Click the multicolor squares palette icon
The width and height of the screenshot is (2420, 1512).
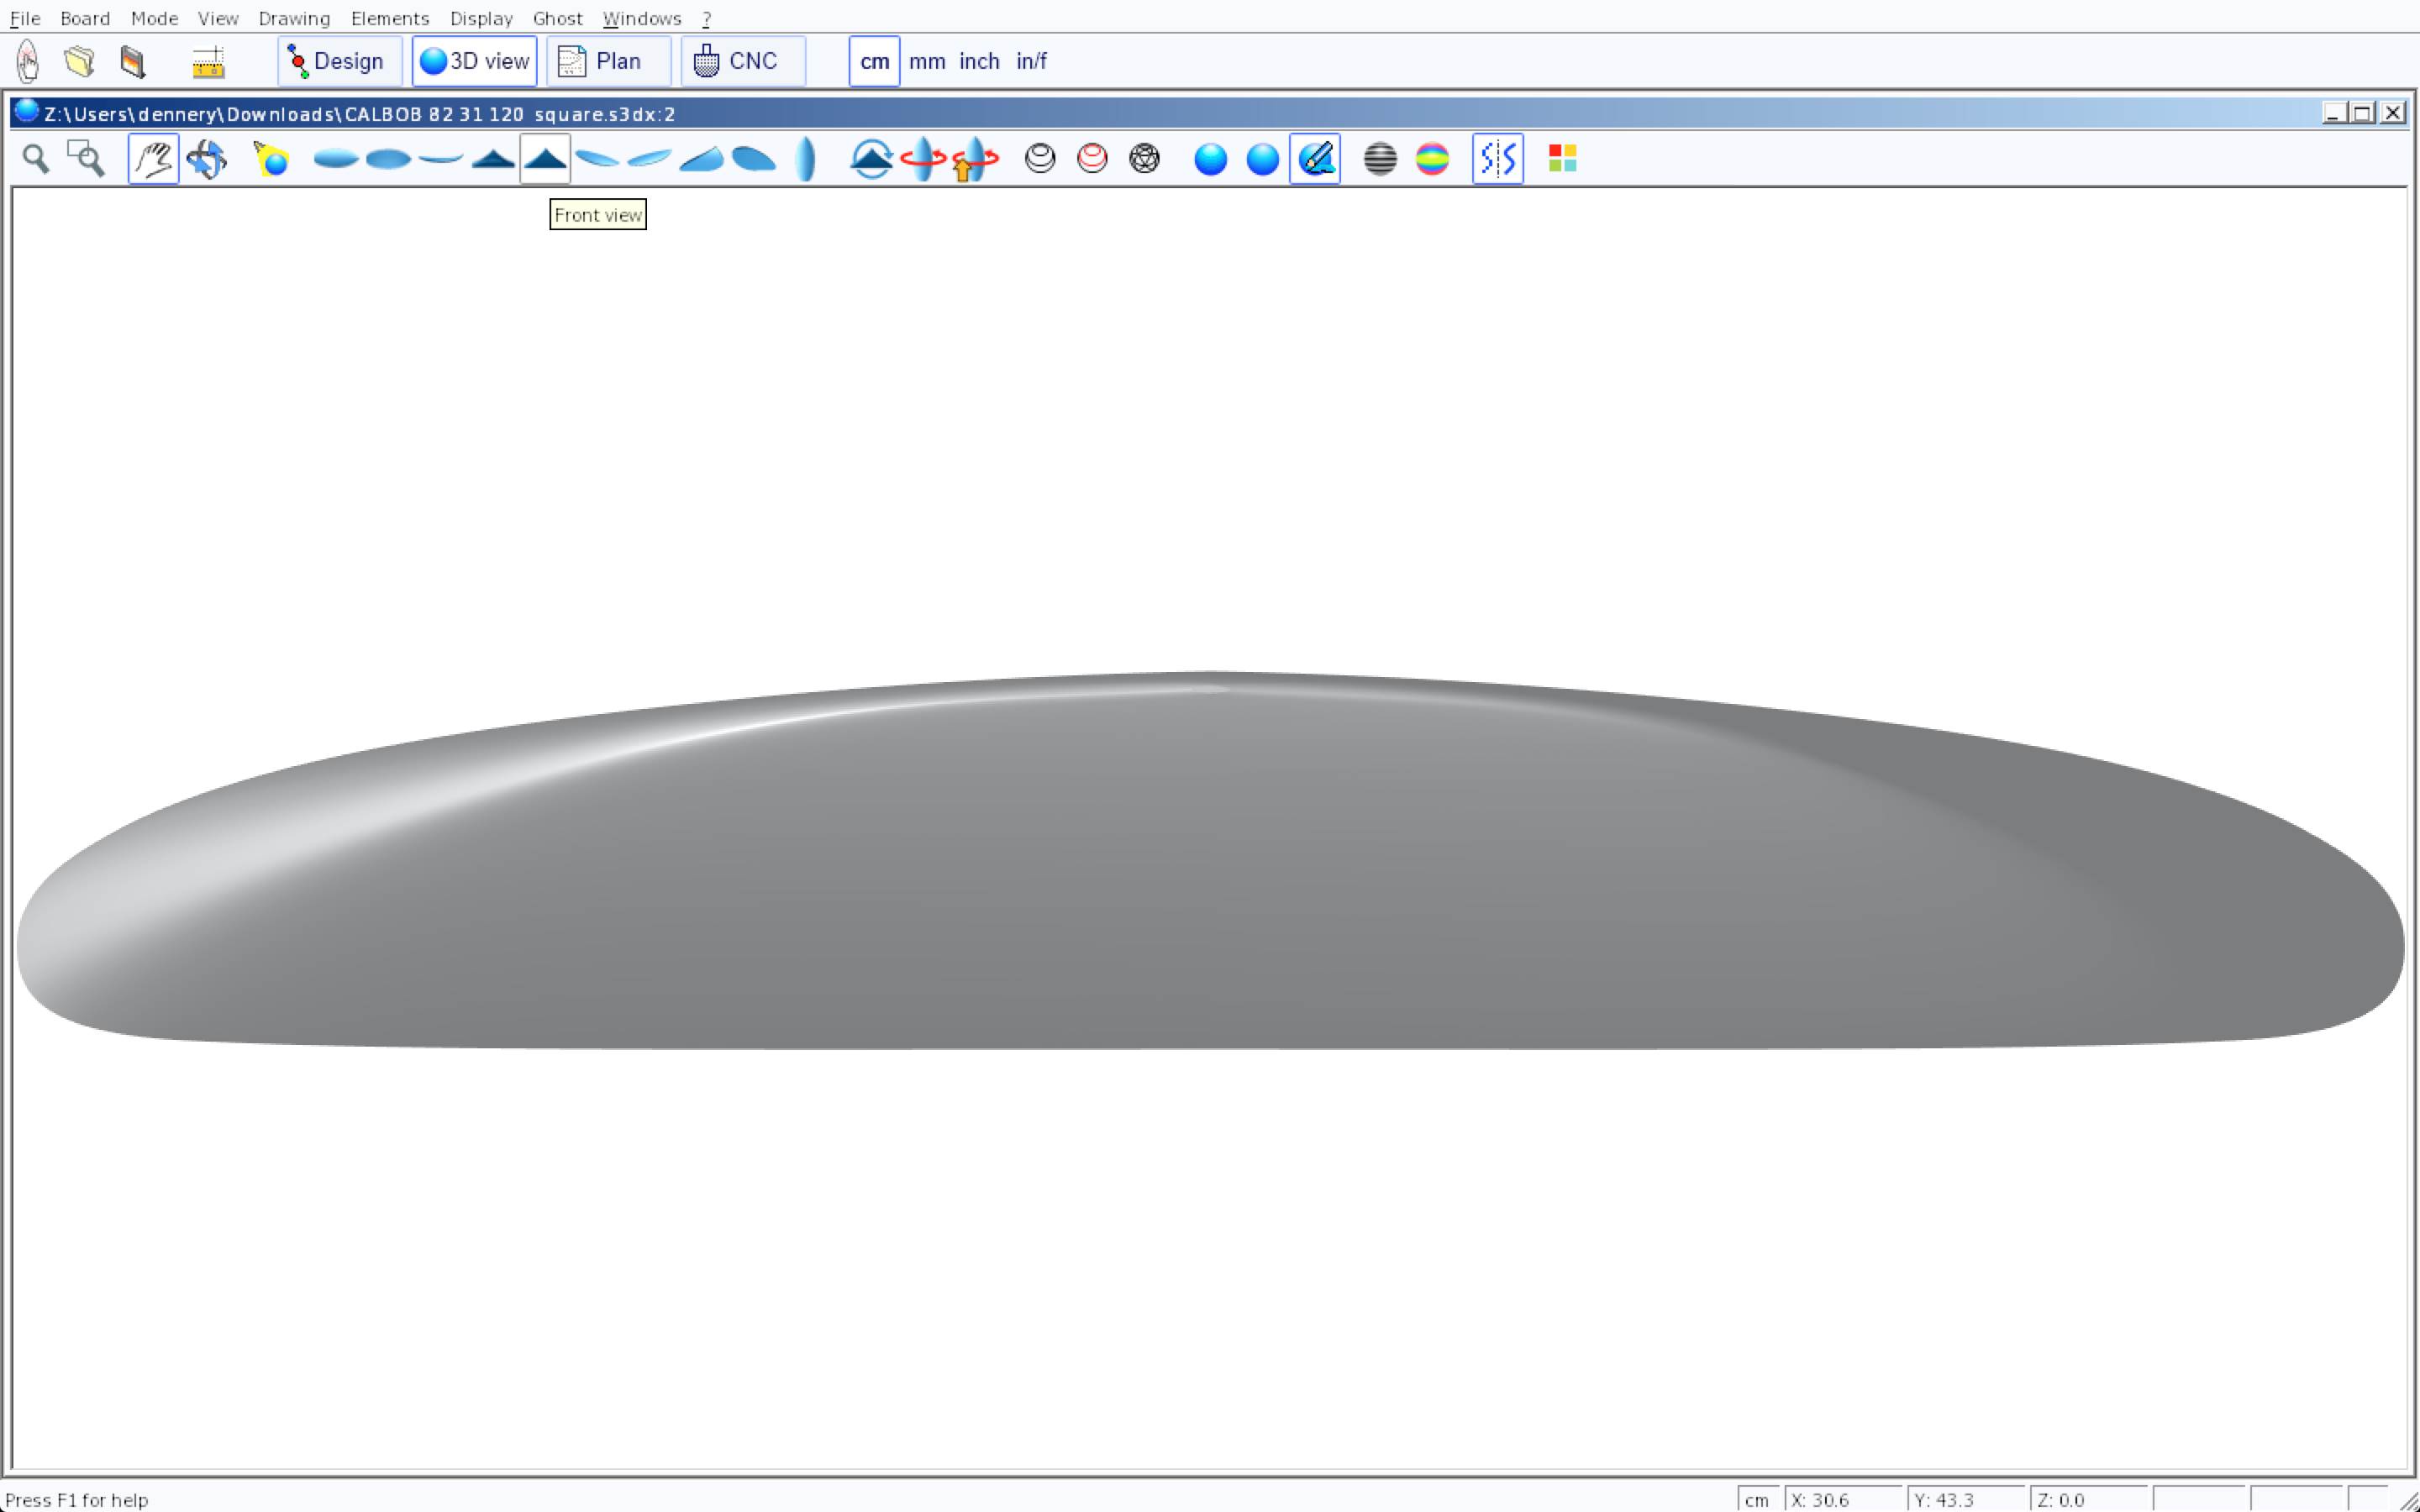tap(1562, 159)
